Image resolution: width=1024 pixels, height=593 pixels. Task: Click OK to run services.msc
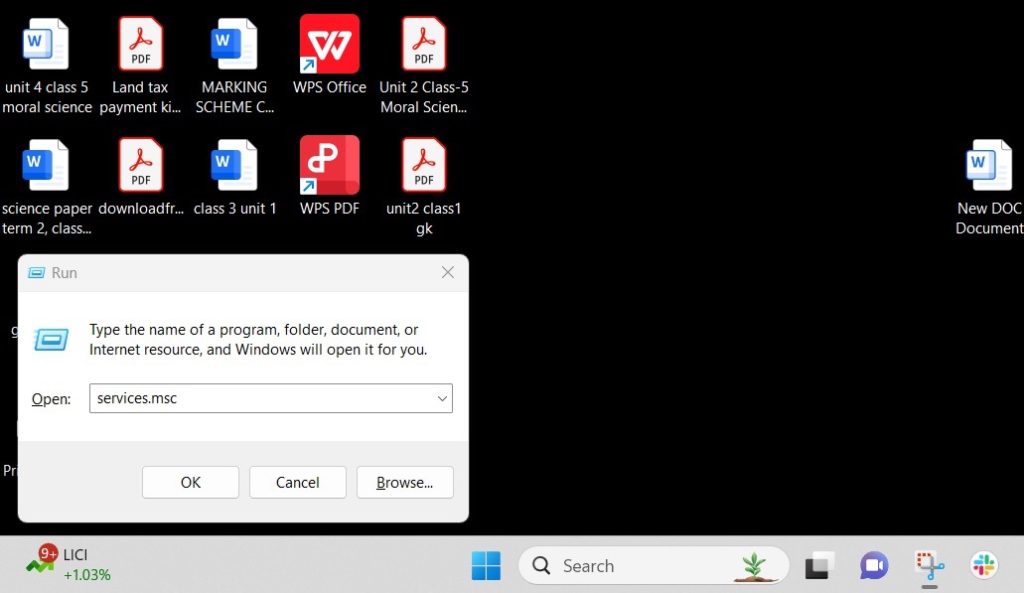[x=190, y=482]
